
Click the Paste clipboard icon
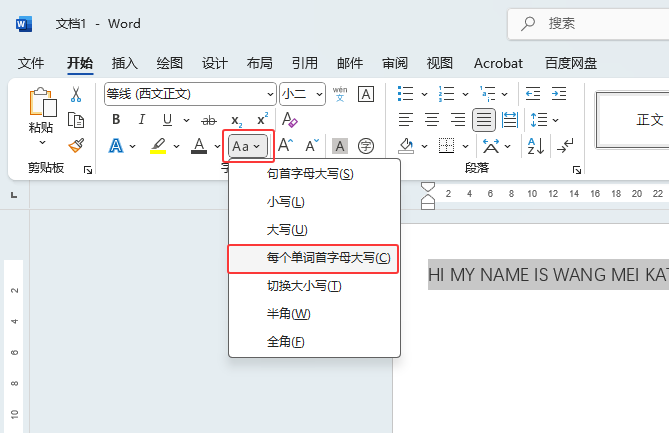coord(42,102)
